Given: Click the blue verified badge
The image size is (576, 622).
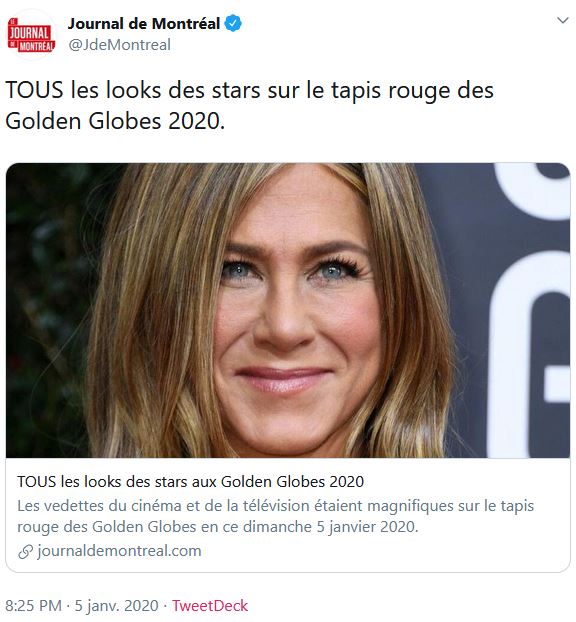Looking at the screenshot, I should point(233,23).
